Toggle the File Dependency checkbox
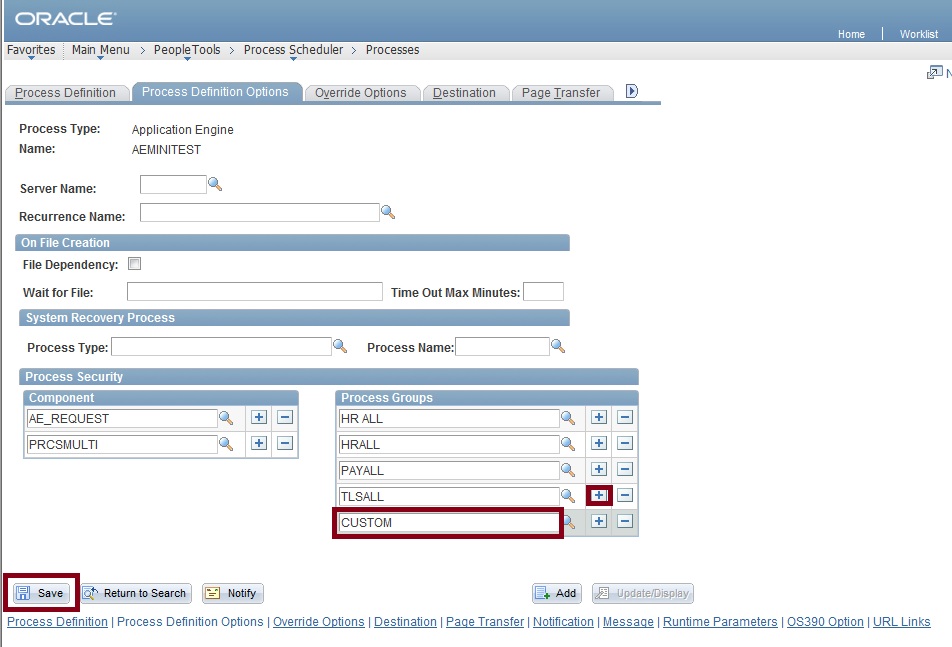Screen dimensions: 952x647 134,263
